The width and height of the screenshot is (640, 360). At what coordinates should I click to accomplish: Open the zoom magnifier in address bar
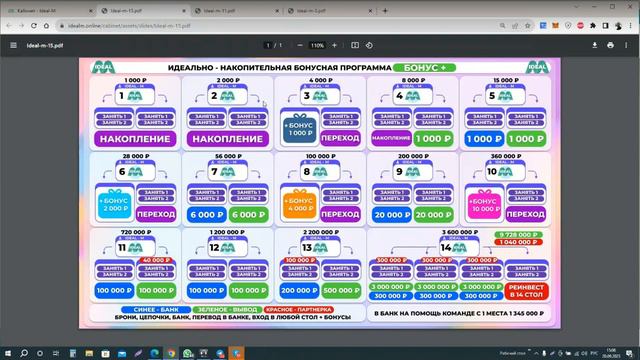coord(502,26)
